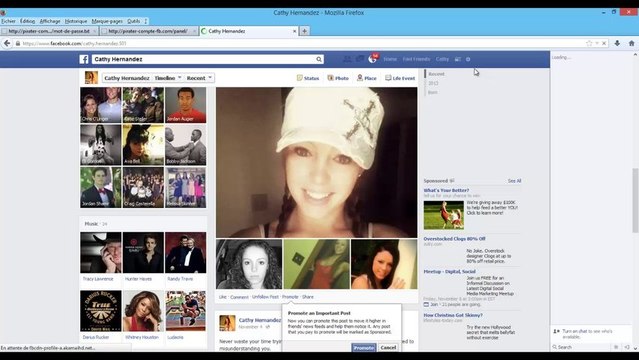Close the Cathy Hernandez tab

click(x=295, y=31)
